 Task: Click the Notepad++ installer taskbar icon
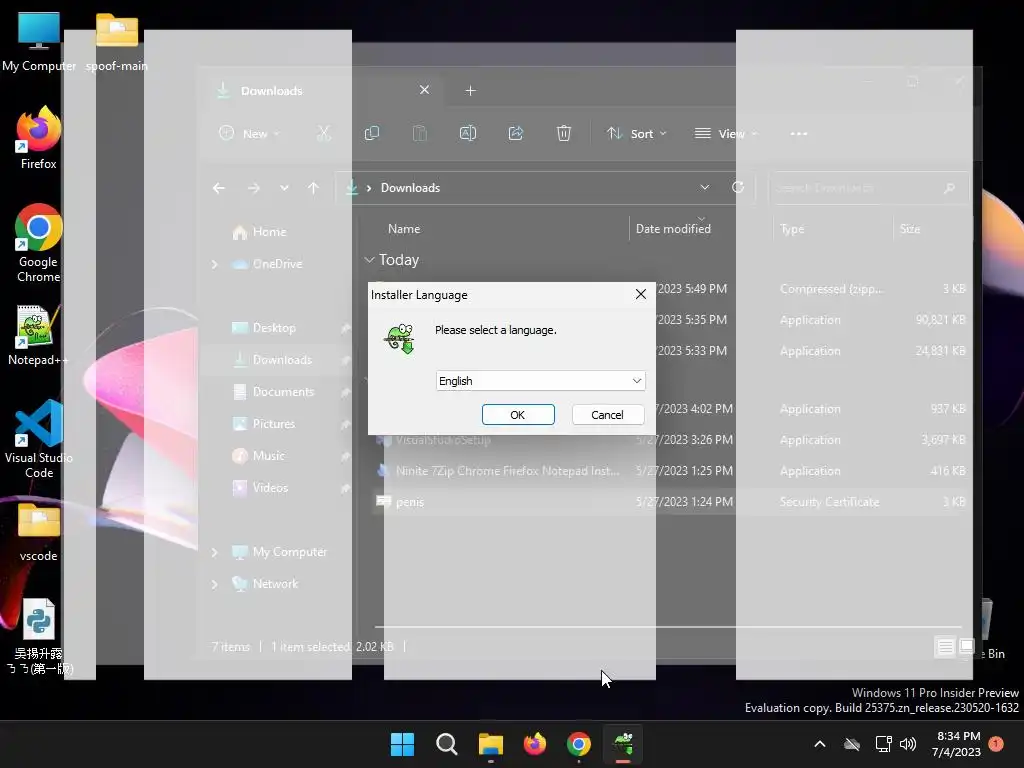623,744
